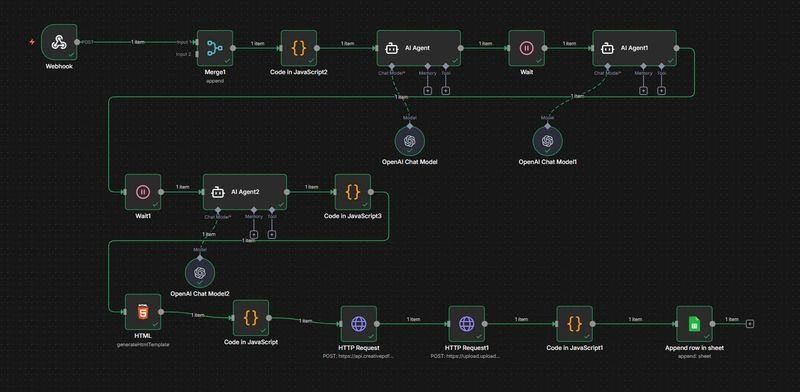This screenshot has width=800, height=392.
Task: Click the 'POST: https://upload.upload...' subtitle
Action: pyautogui.click(x=466, y=356)
